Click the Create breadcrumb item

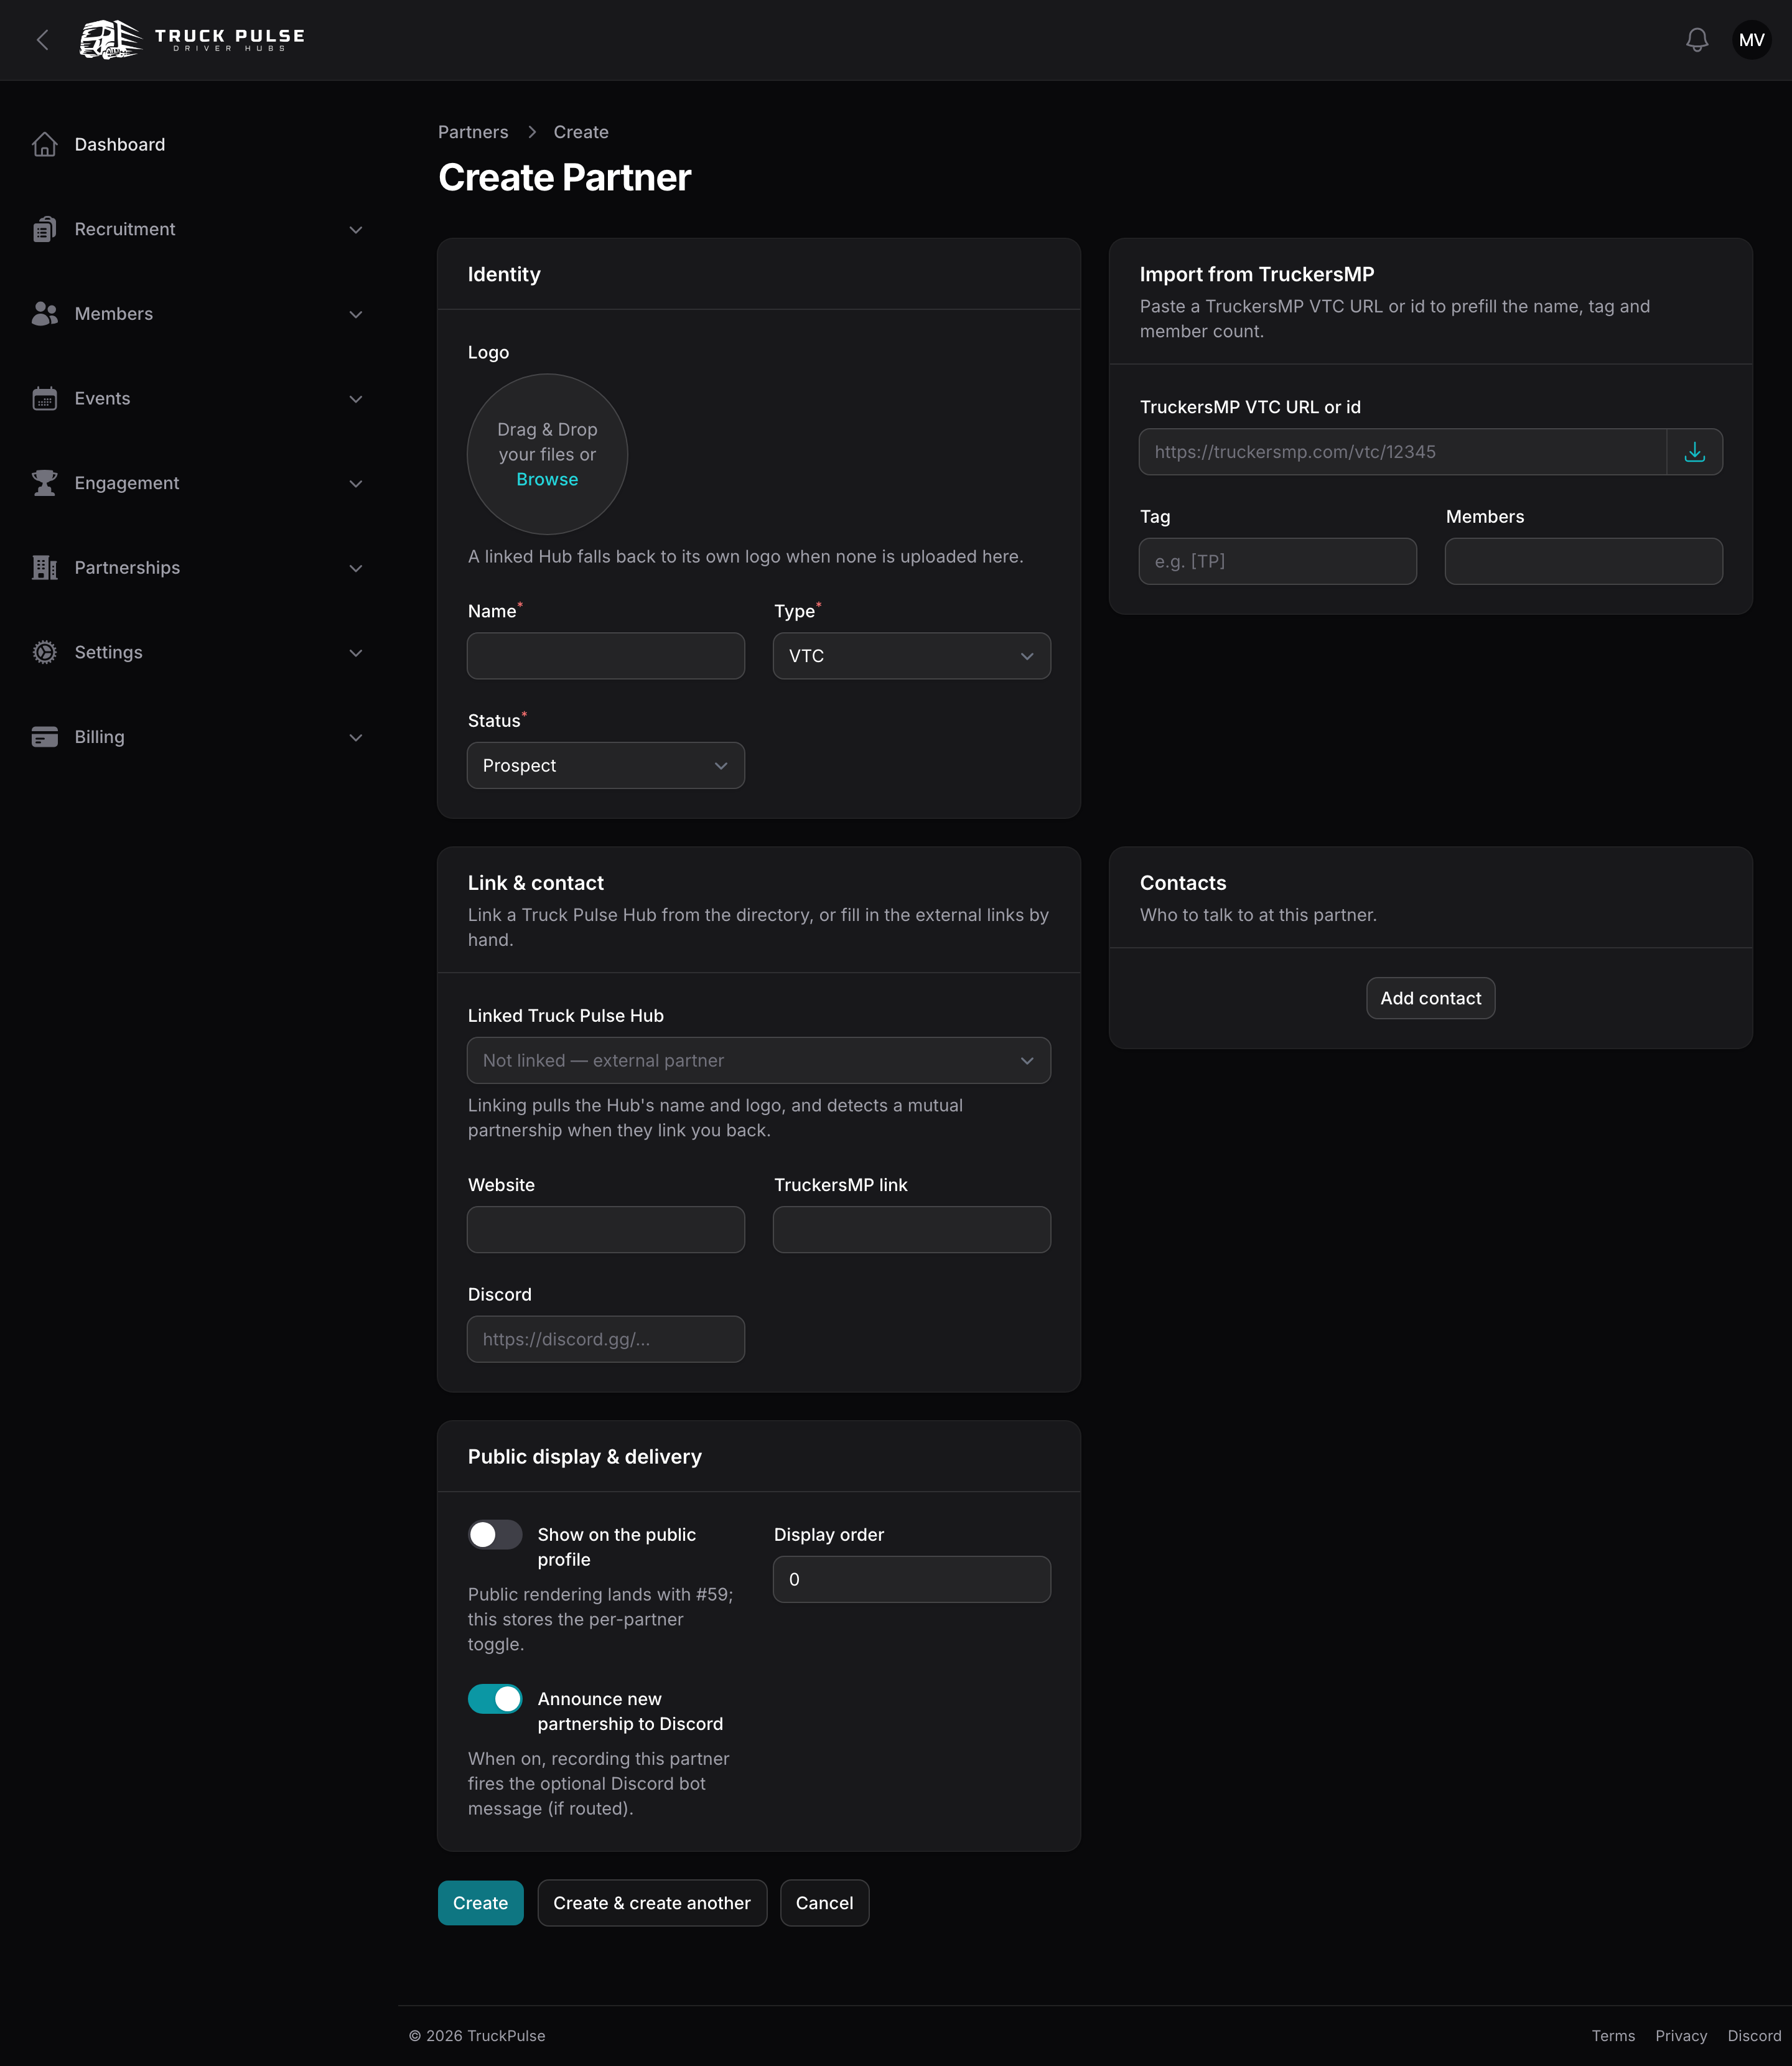point(581,132)
